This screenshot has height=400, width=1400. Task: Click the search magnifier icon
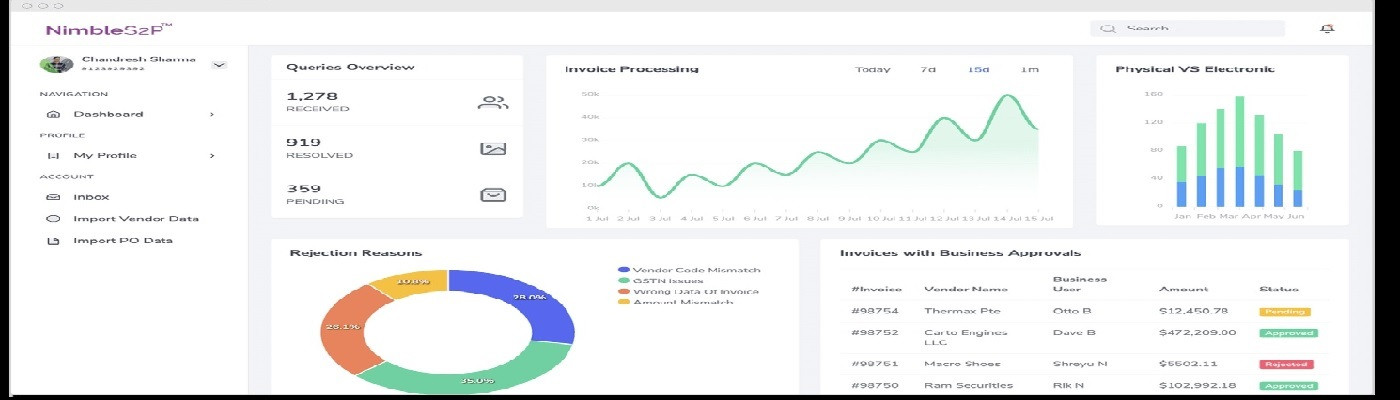click(1107, 29)
